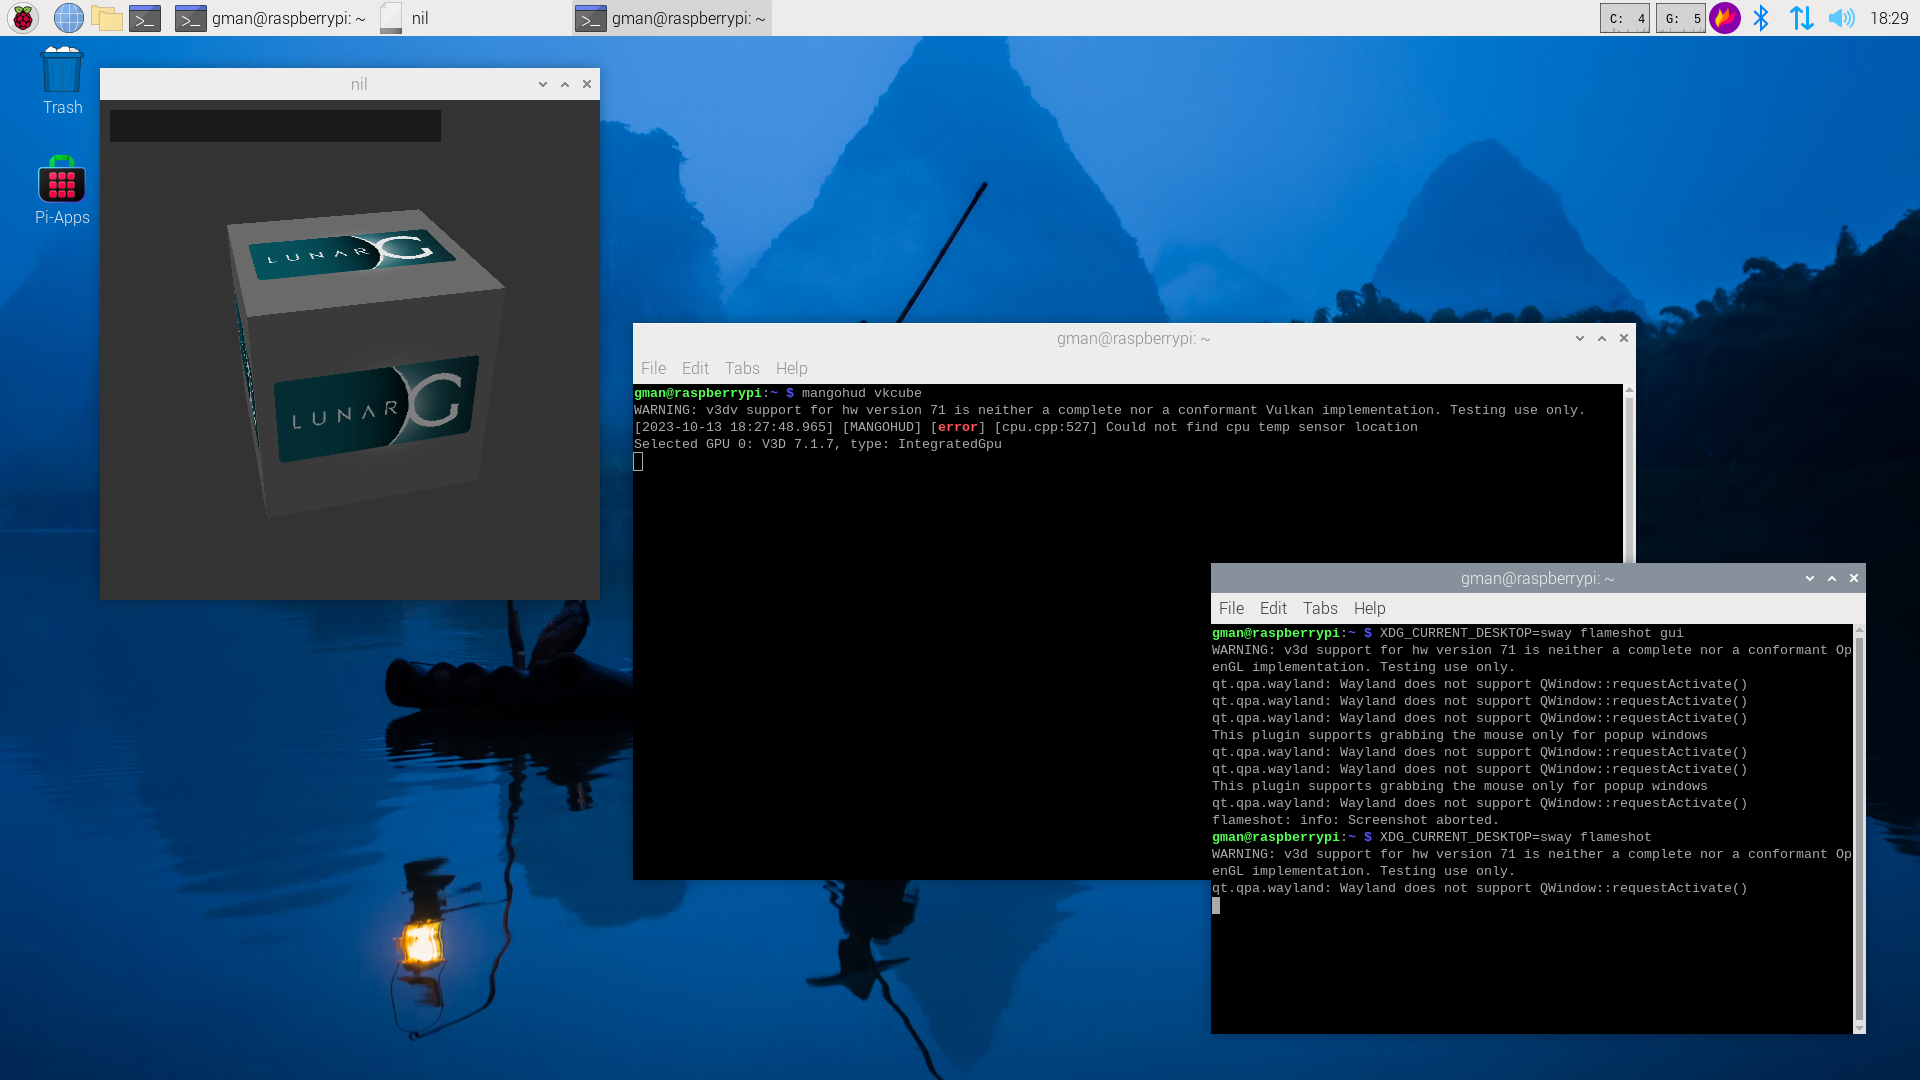
Task: Launch a new terminal from the taskbar
Action: [x=145, y=17]
